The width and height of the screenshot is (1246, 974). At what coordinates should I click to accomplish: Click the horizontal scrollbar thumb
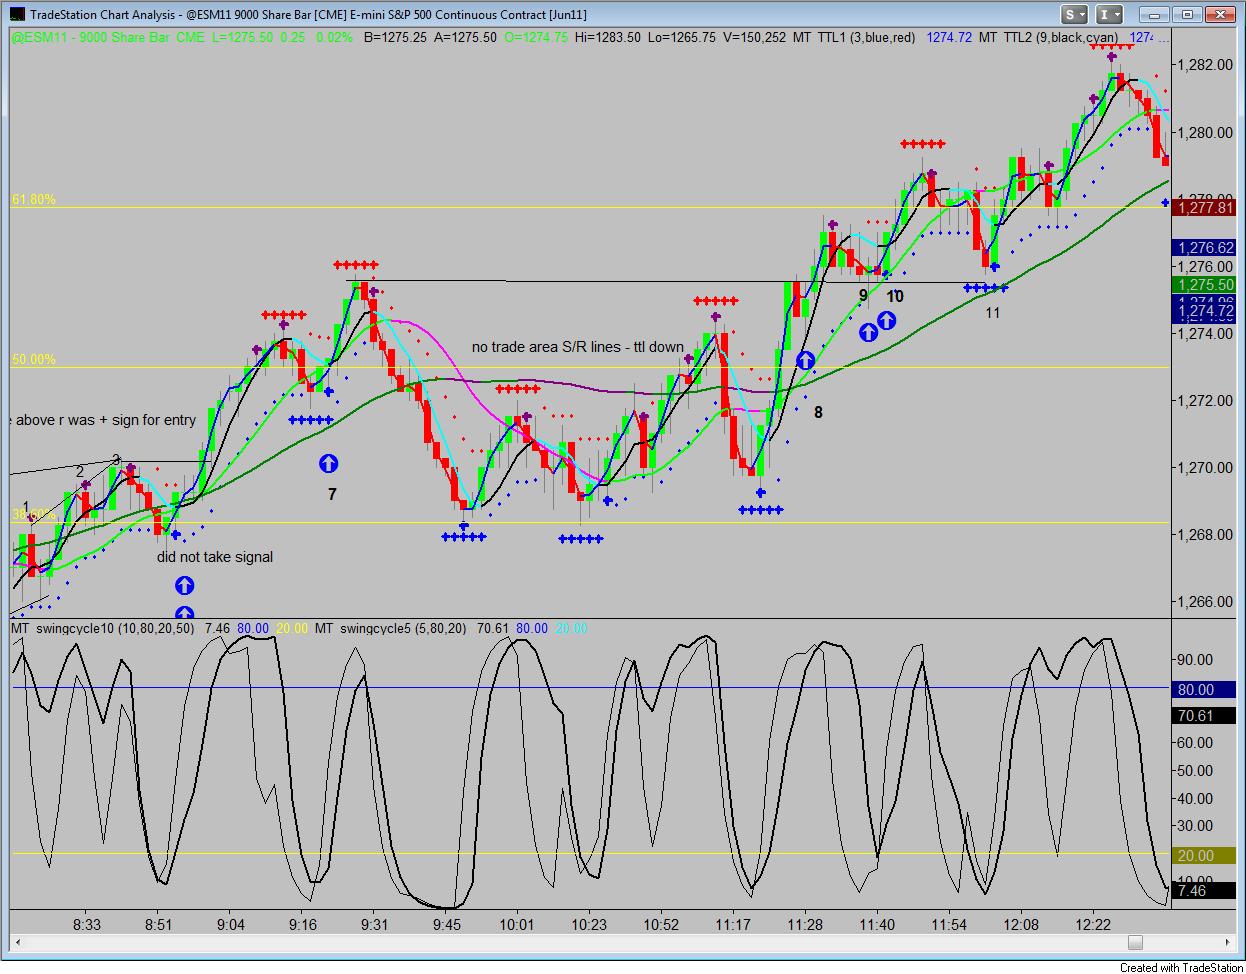click(1135, 942)
